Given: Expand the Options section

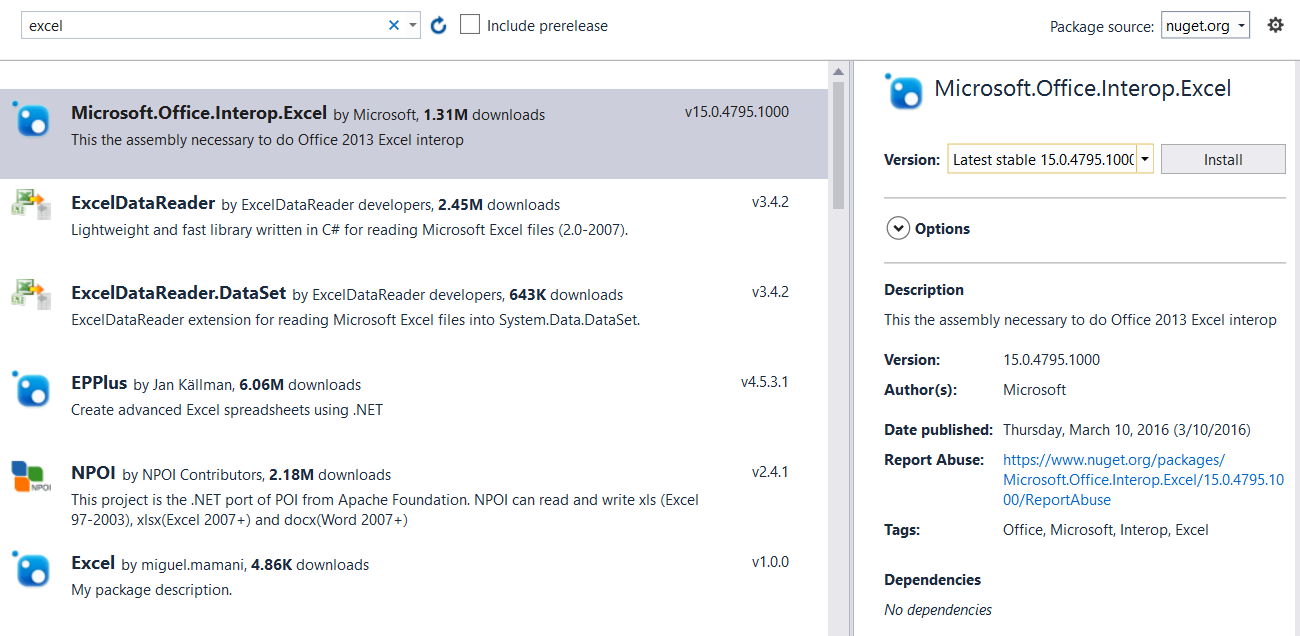Looking at the screenshot, I should (x=898, y=228).
